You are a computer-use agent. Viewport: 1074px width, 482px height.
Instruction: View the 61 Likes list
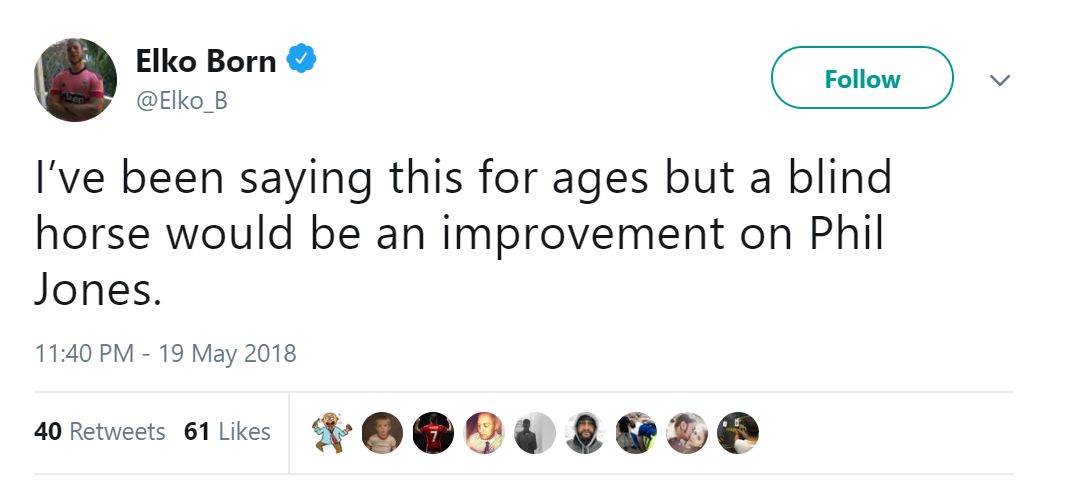[228, 432]
